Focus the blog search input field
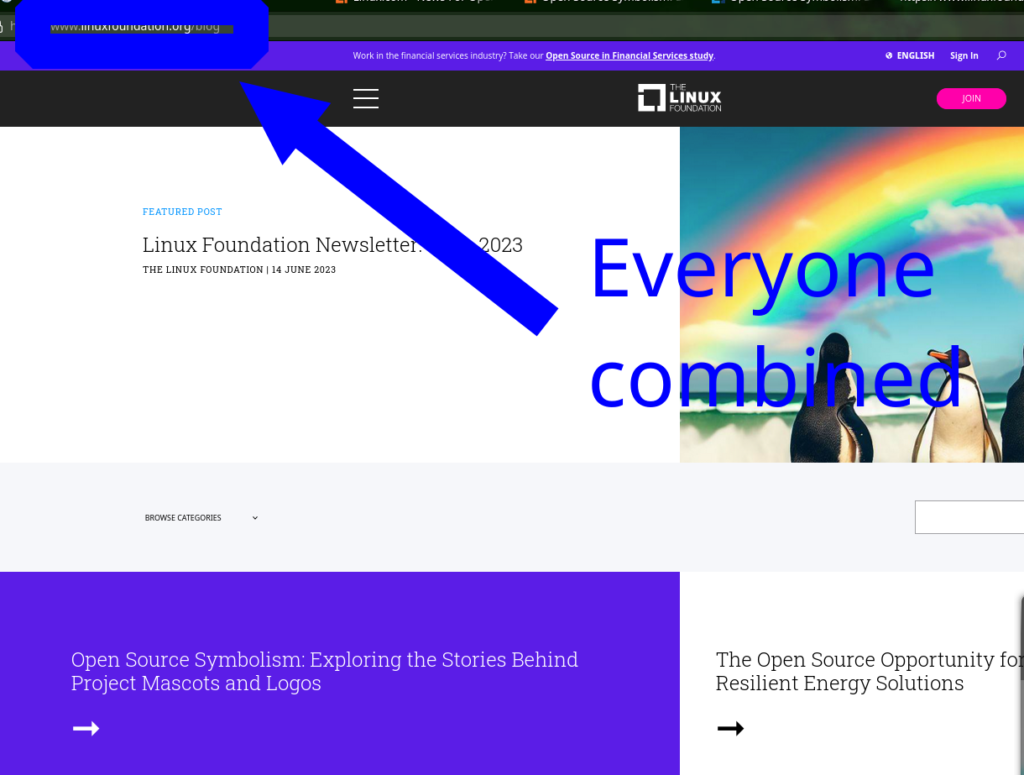This screenshot has width=1024, height=775. click(968, 518)
